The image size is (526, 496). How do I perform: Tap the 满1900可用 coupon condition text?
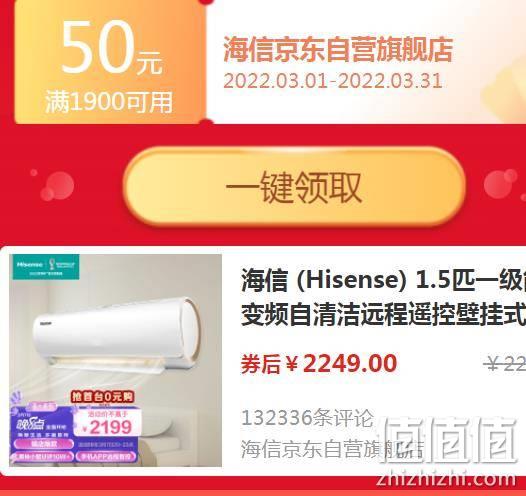[x=109, y=102]
